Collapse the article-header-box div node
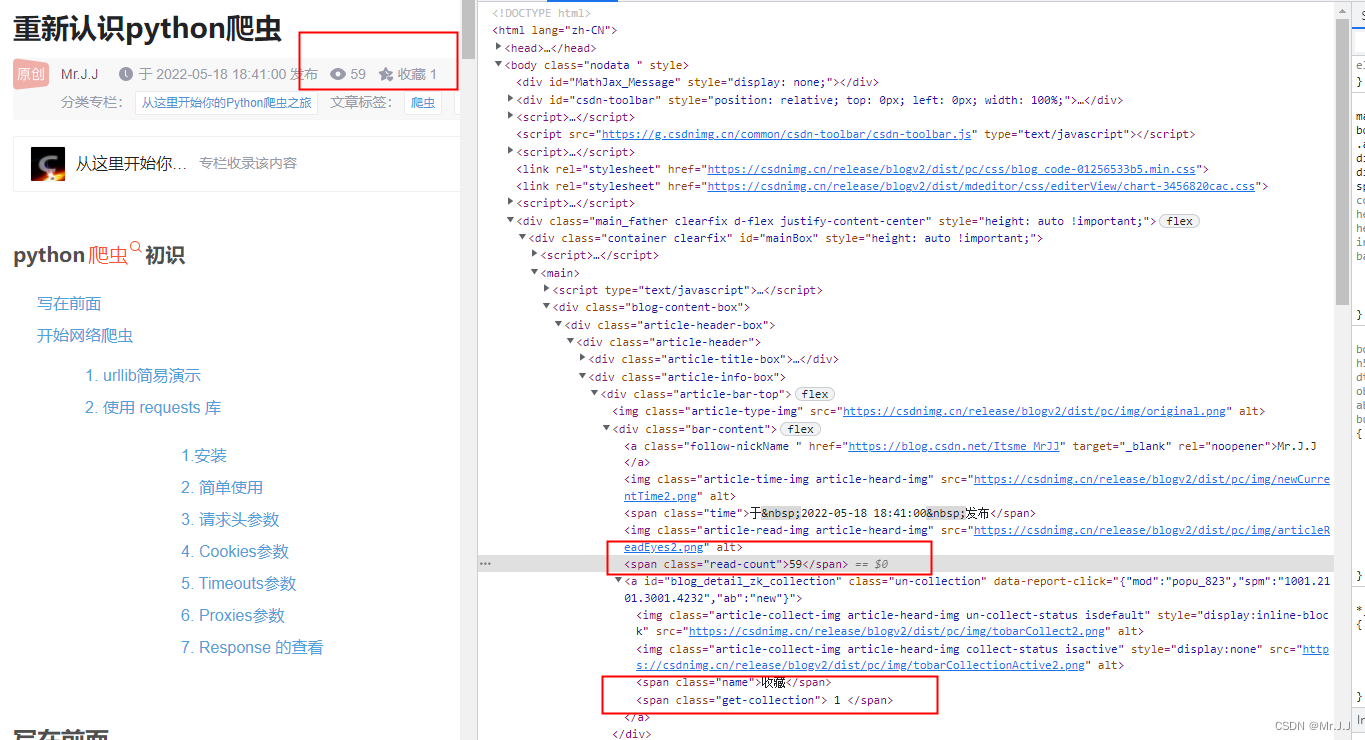The height and width of the screenshot is (740, 1365). [x=558, y=325]
